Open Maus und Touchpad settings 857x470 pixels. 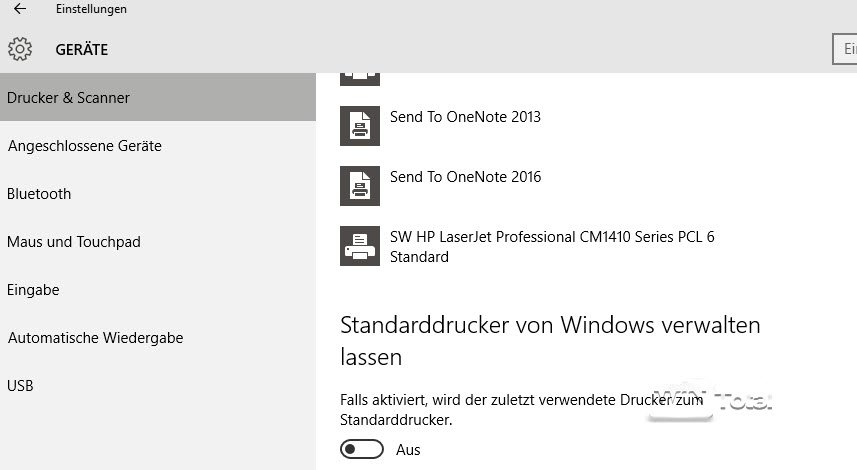point(74,242)
